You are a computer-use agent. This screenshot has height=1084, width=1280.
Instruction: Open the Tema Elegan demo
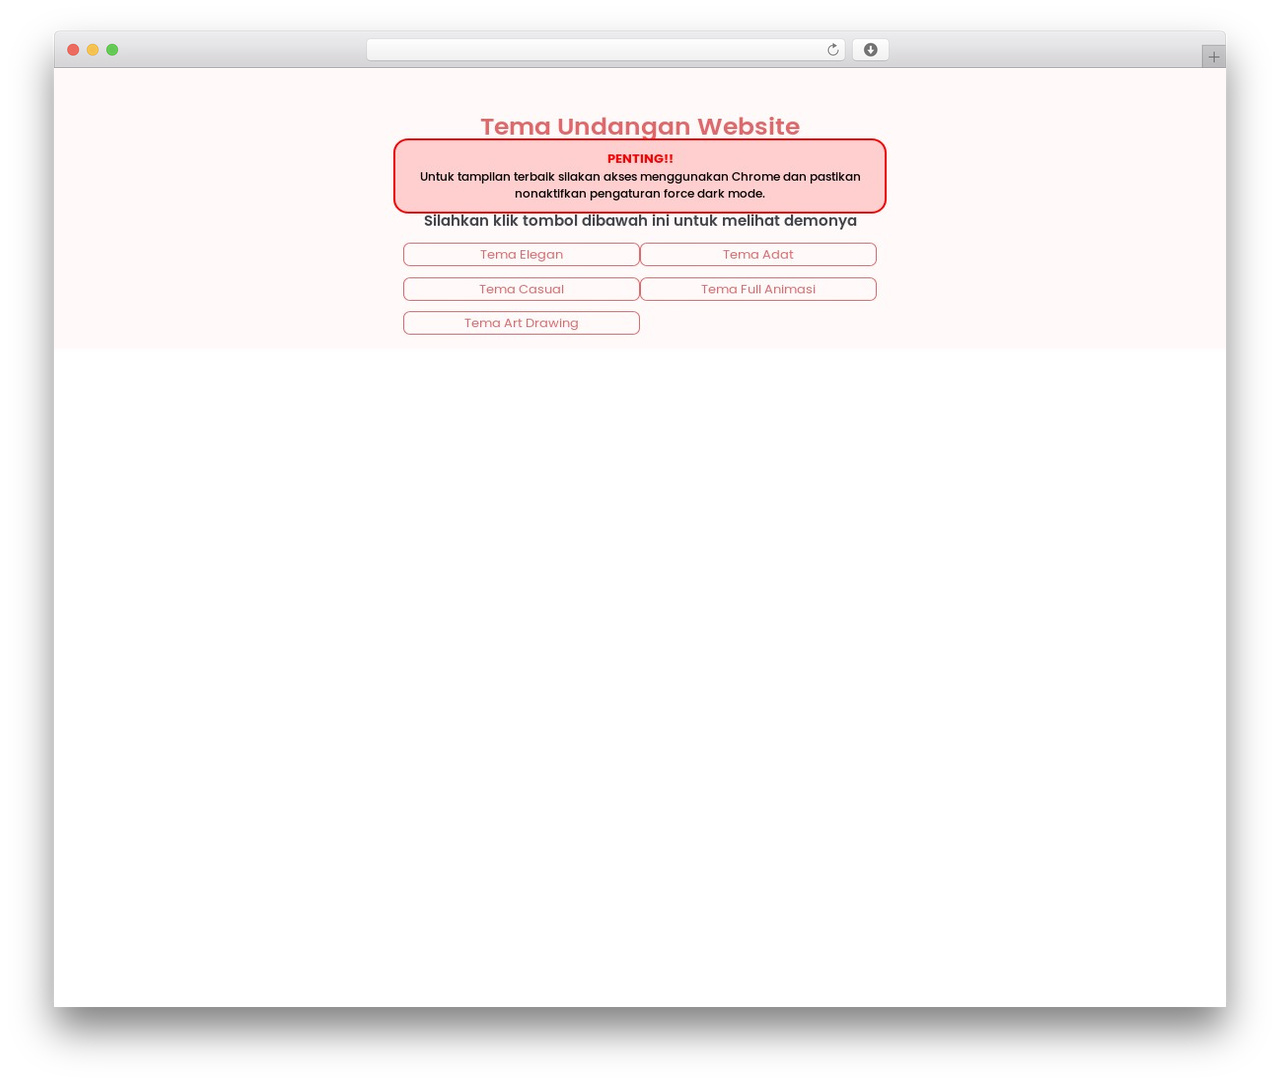click(x=521, y=254)
